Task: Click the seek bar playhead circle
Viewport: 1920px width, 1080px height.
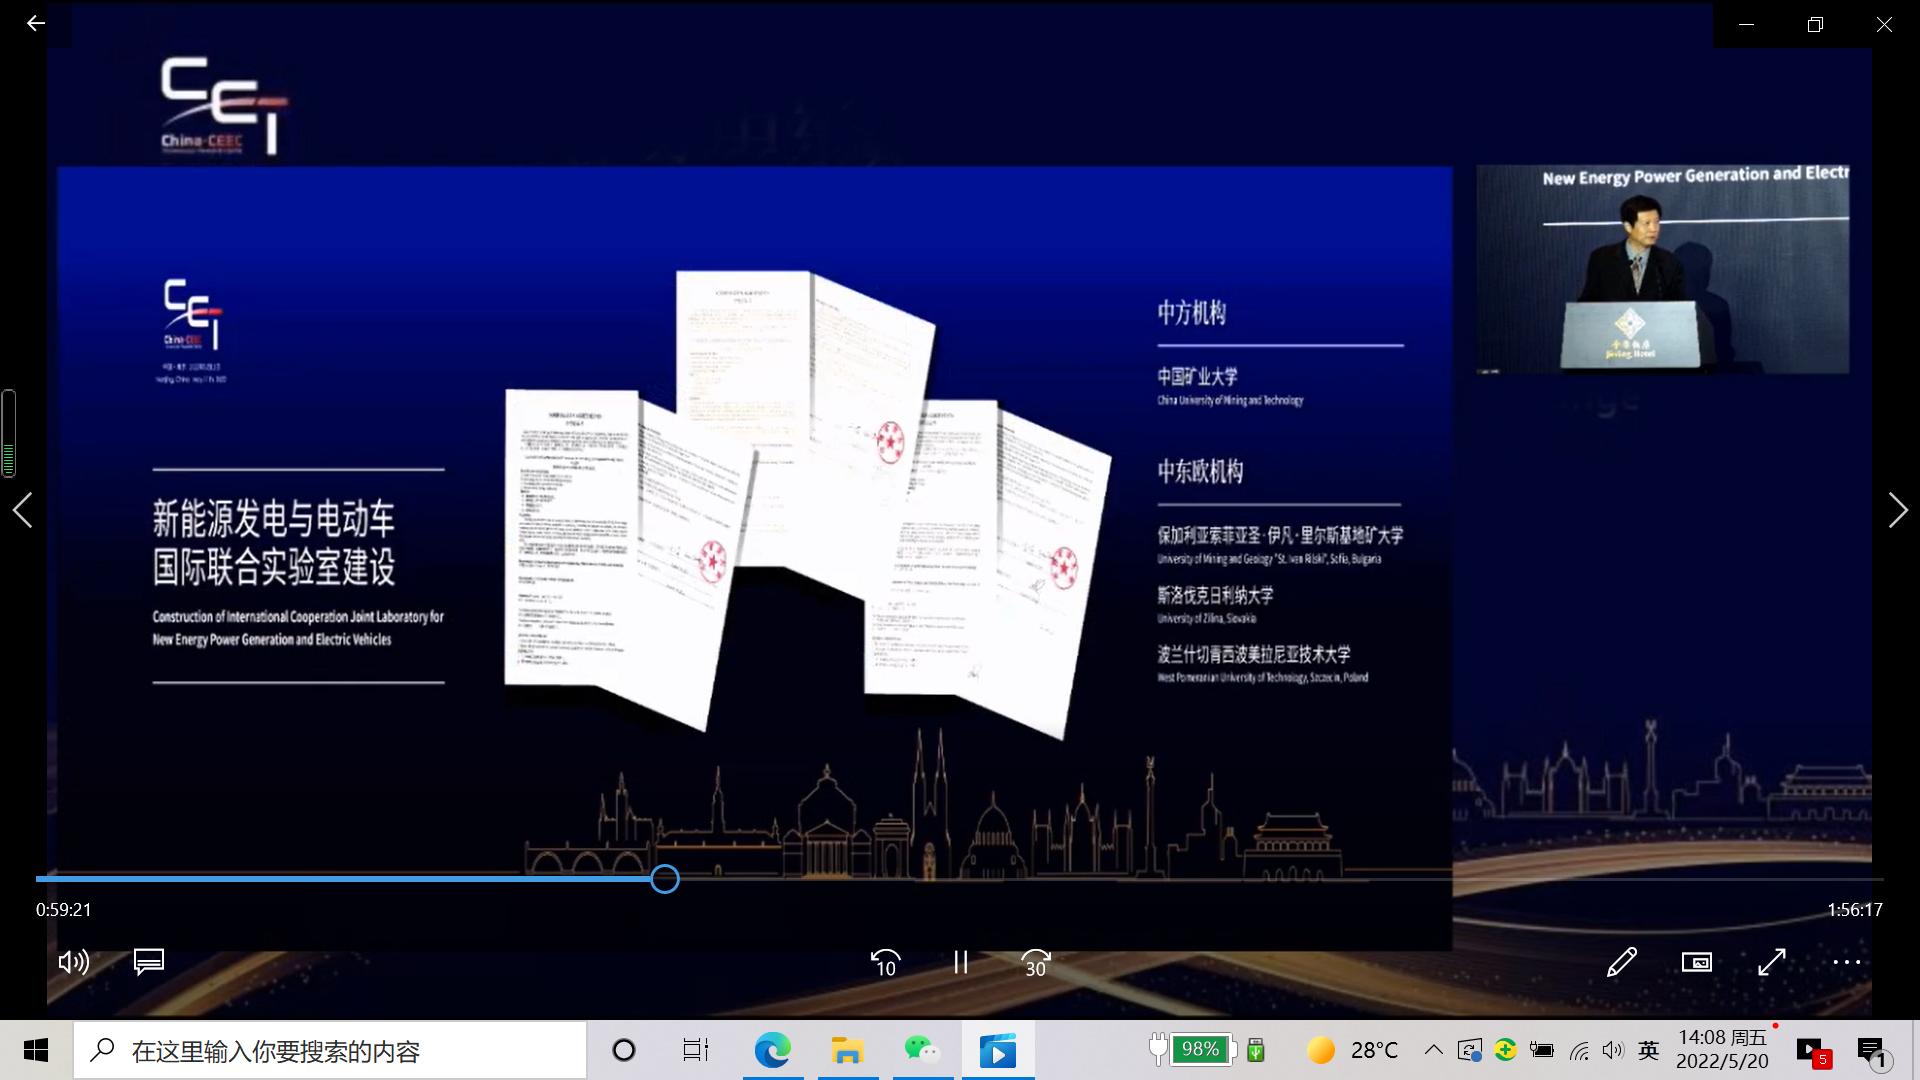Action: 665,879
